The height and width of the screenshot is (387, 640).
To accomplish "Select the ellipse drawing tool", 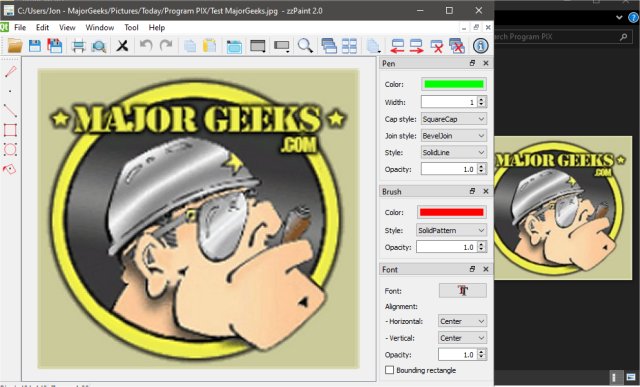I will (10, 149).
